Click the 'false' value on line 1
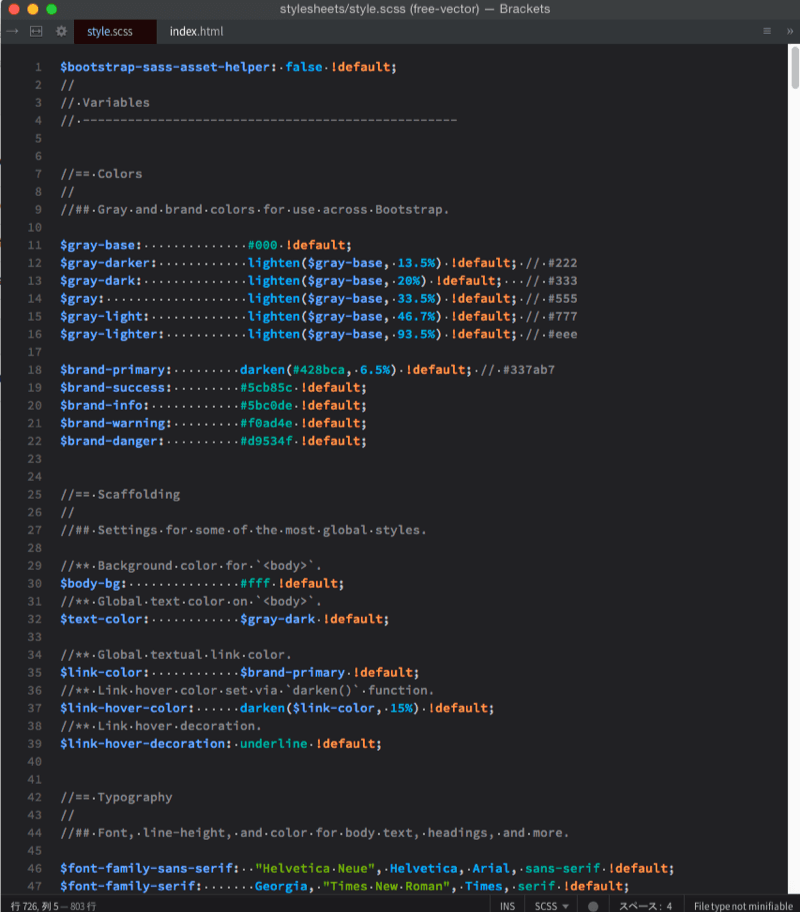Image resolution: width=800 pixels, height=912 pixels. [x=304, y=67]
